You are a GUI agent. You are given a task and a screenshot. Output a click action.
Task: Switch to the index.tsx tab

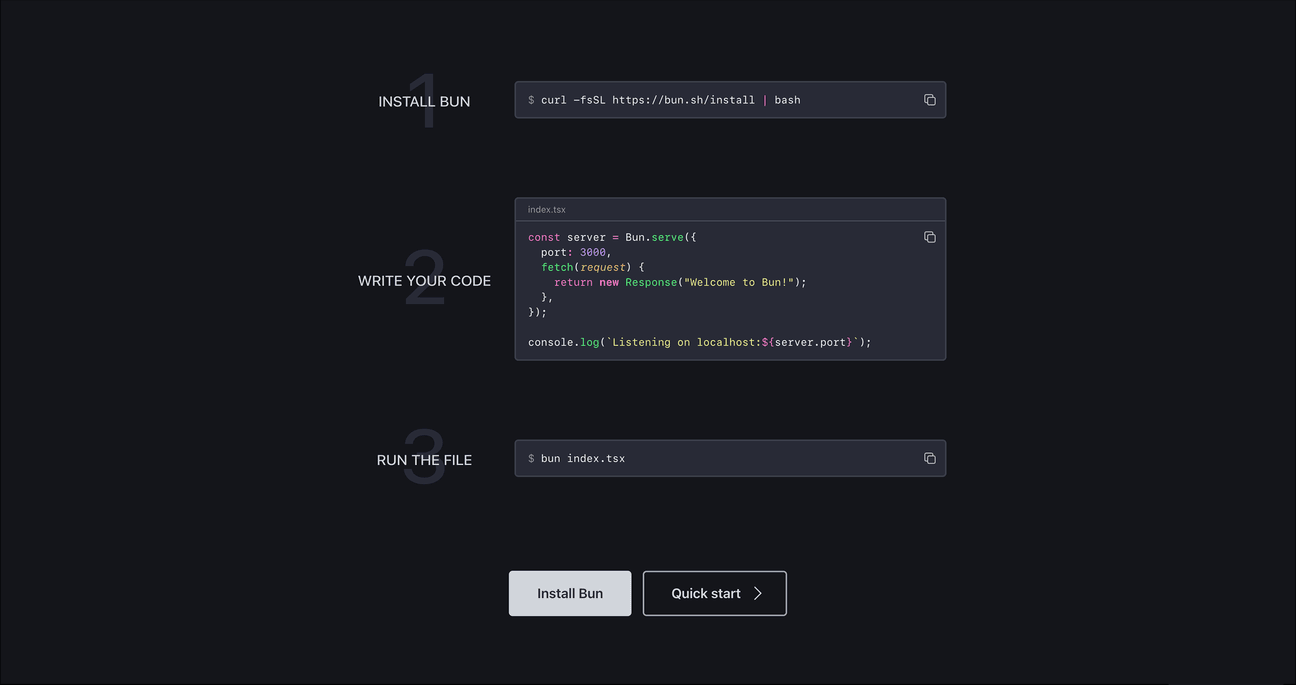[546, 208]
